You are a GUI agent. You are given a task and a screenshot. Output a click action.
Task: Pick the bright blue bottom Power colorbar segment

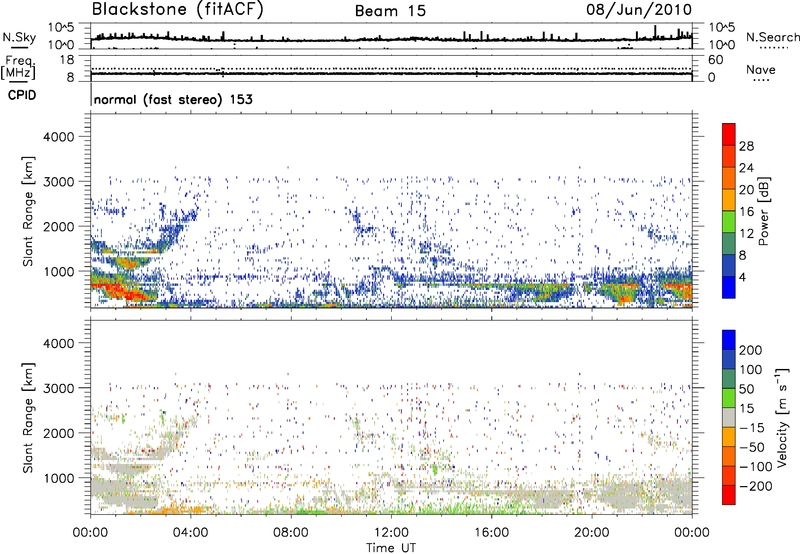pos(729,288)
